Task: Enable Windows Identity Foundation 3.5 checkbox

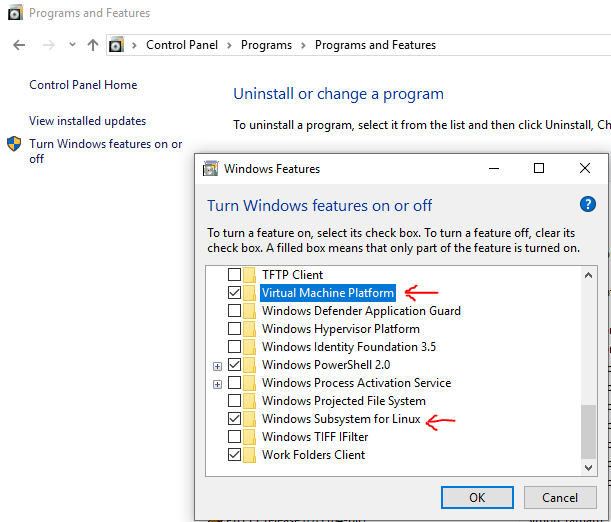Action: (234, 346)
